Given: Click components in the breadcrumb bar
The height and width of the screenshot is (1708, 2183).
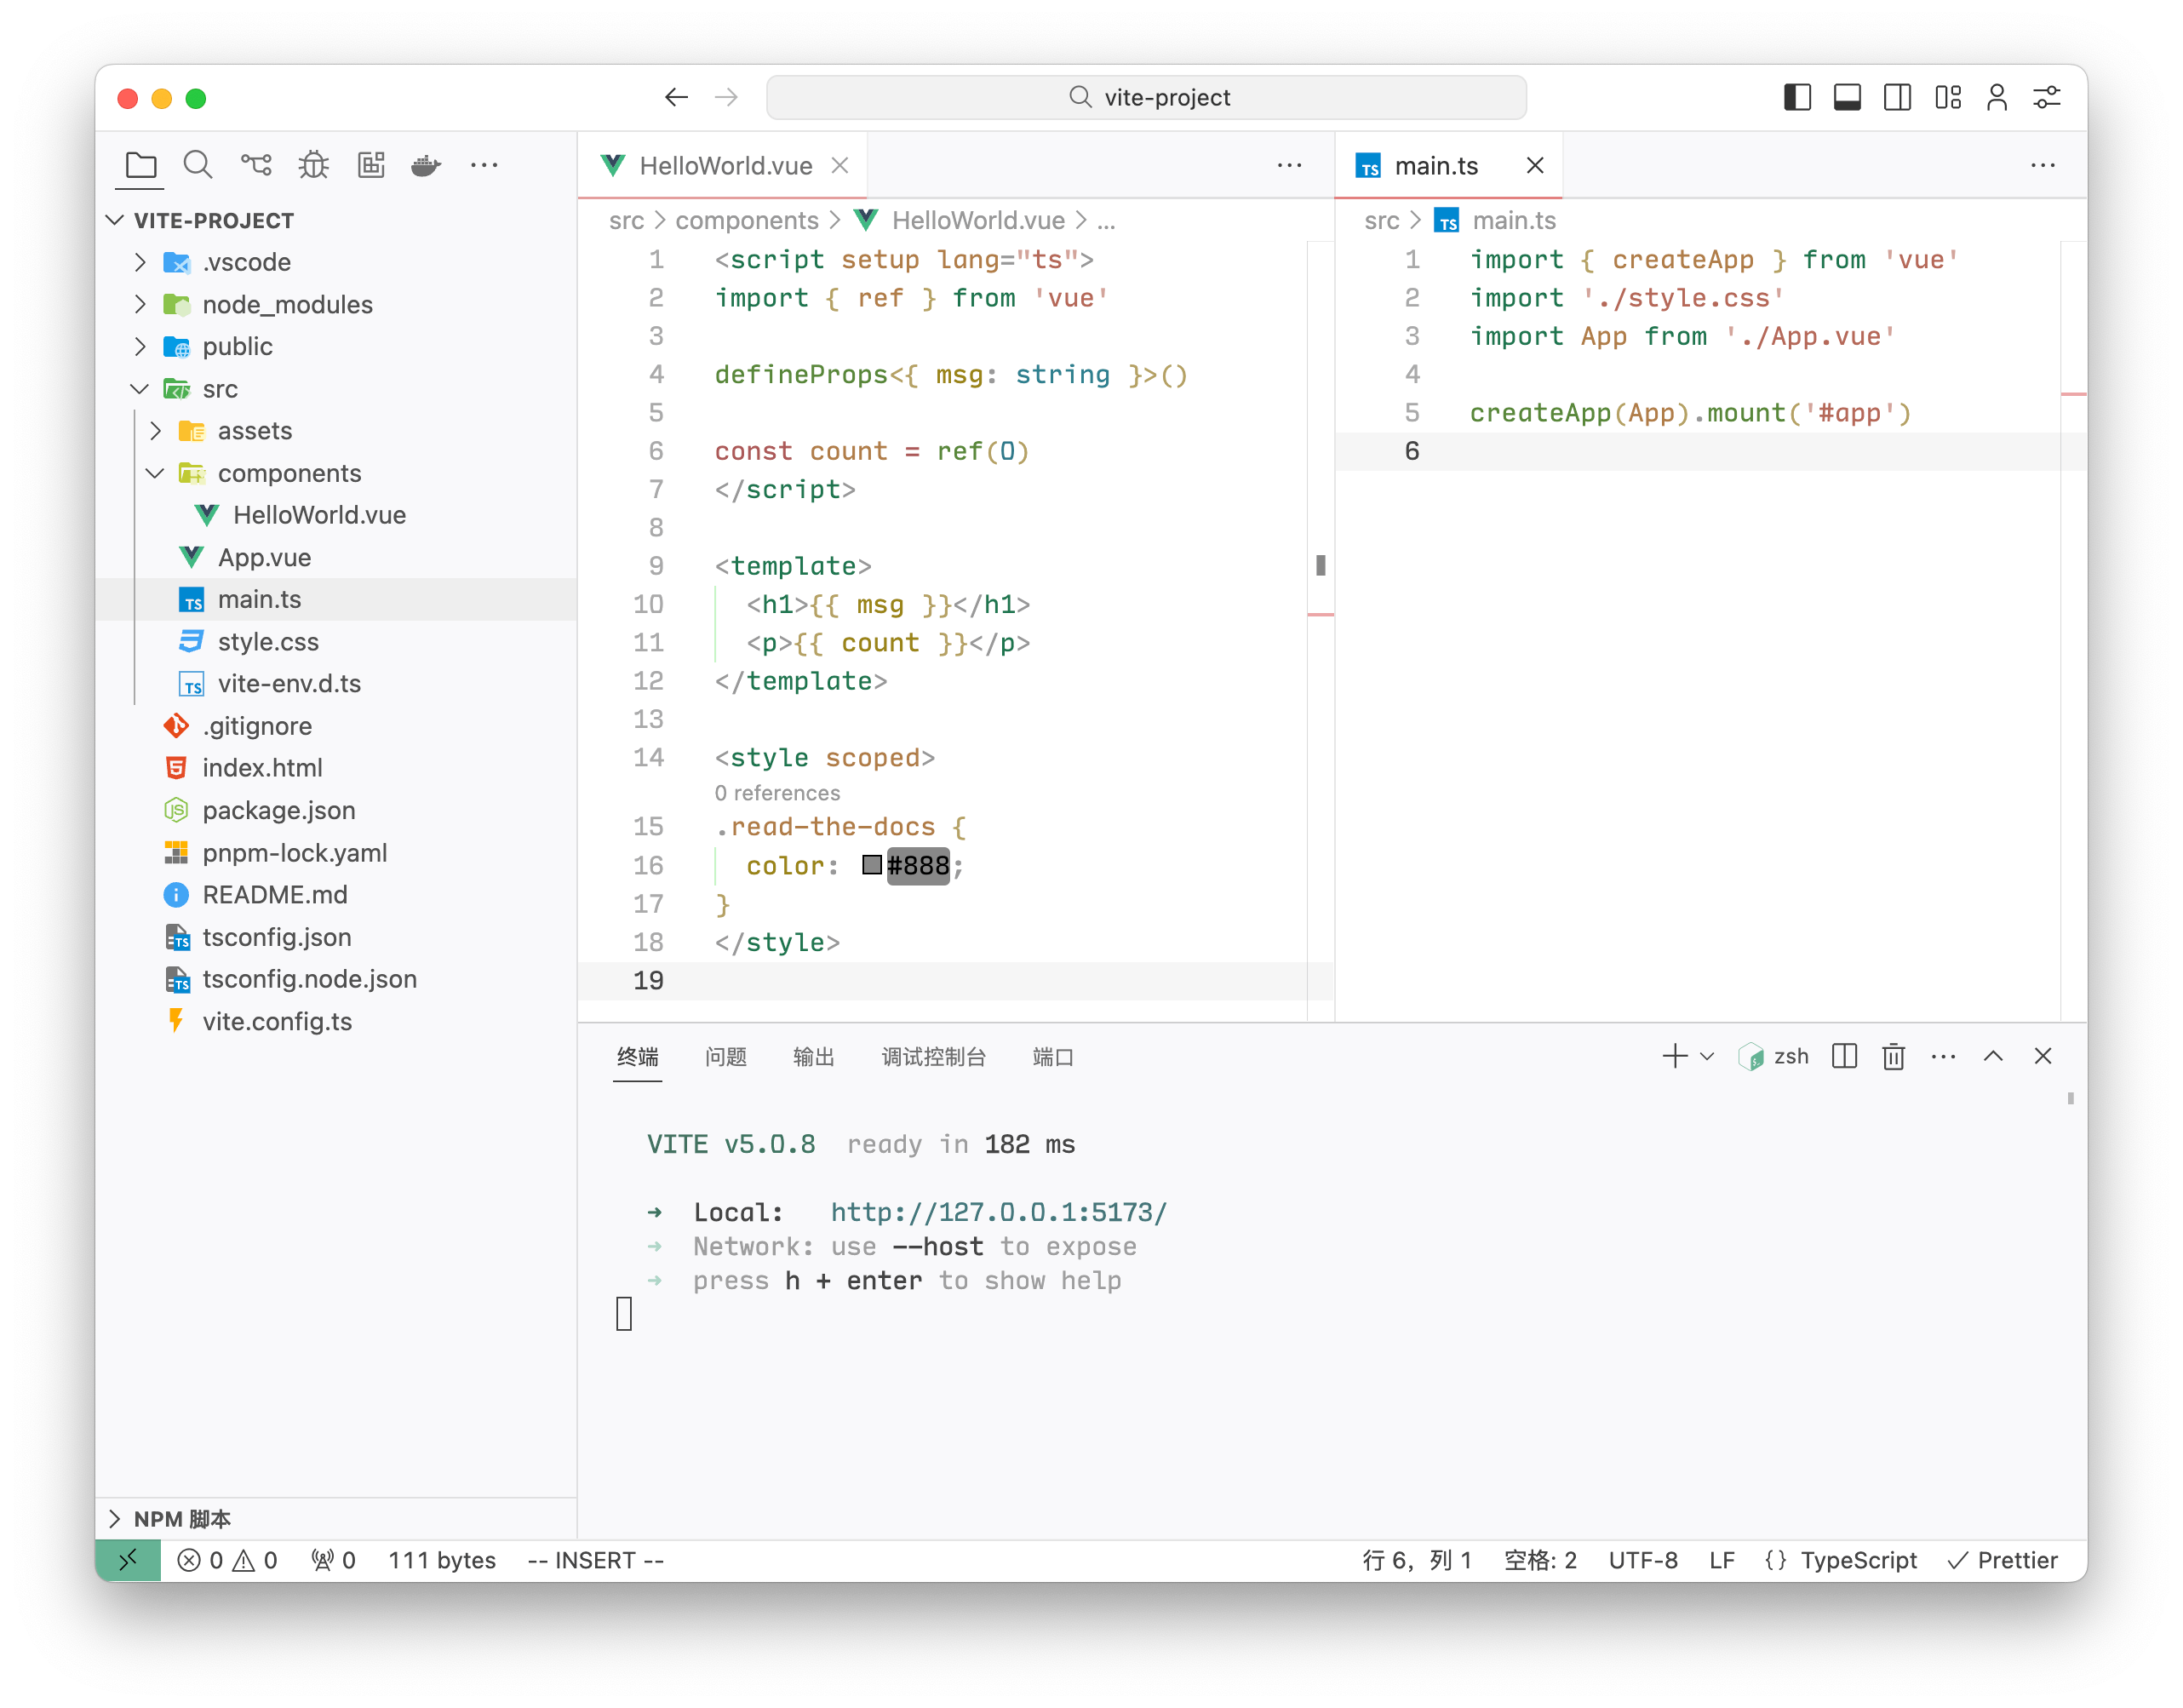Looking at the screenshot, I should [747, 220].
